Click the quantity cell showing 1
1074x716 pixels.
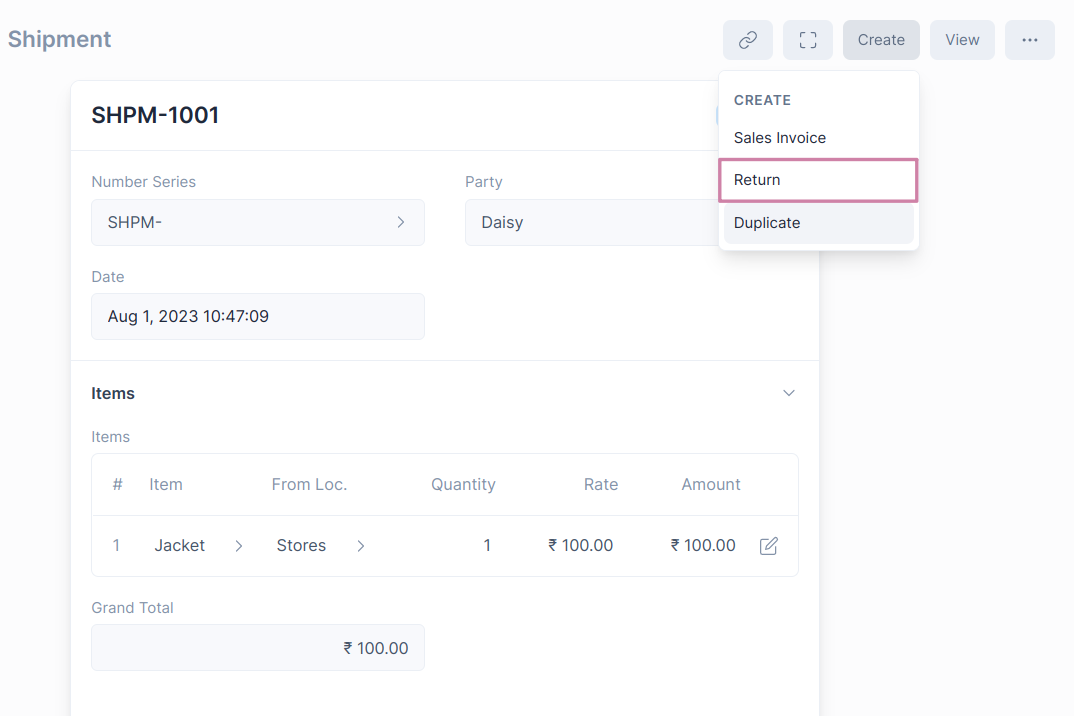pyautogui.click(x=486, y=546)
